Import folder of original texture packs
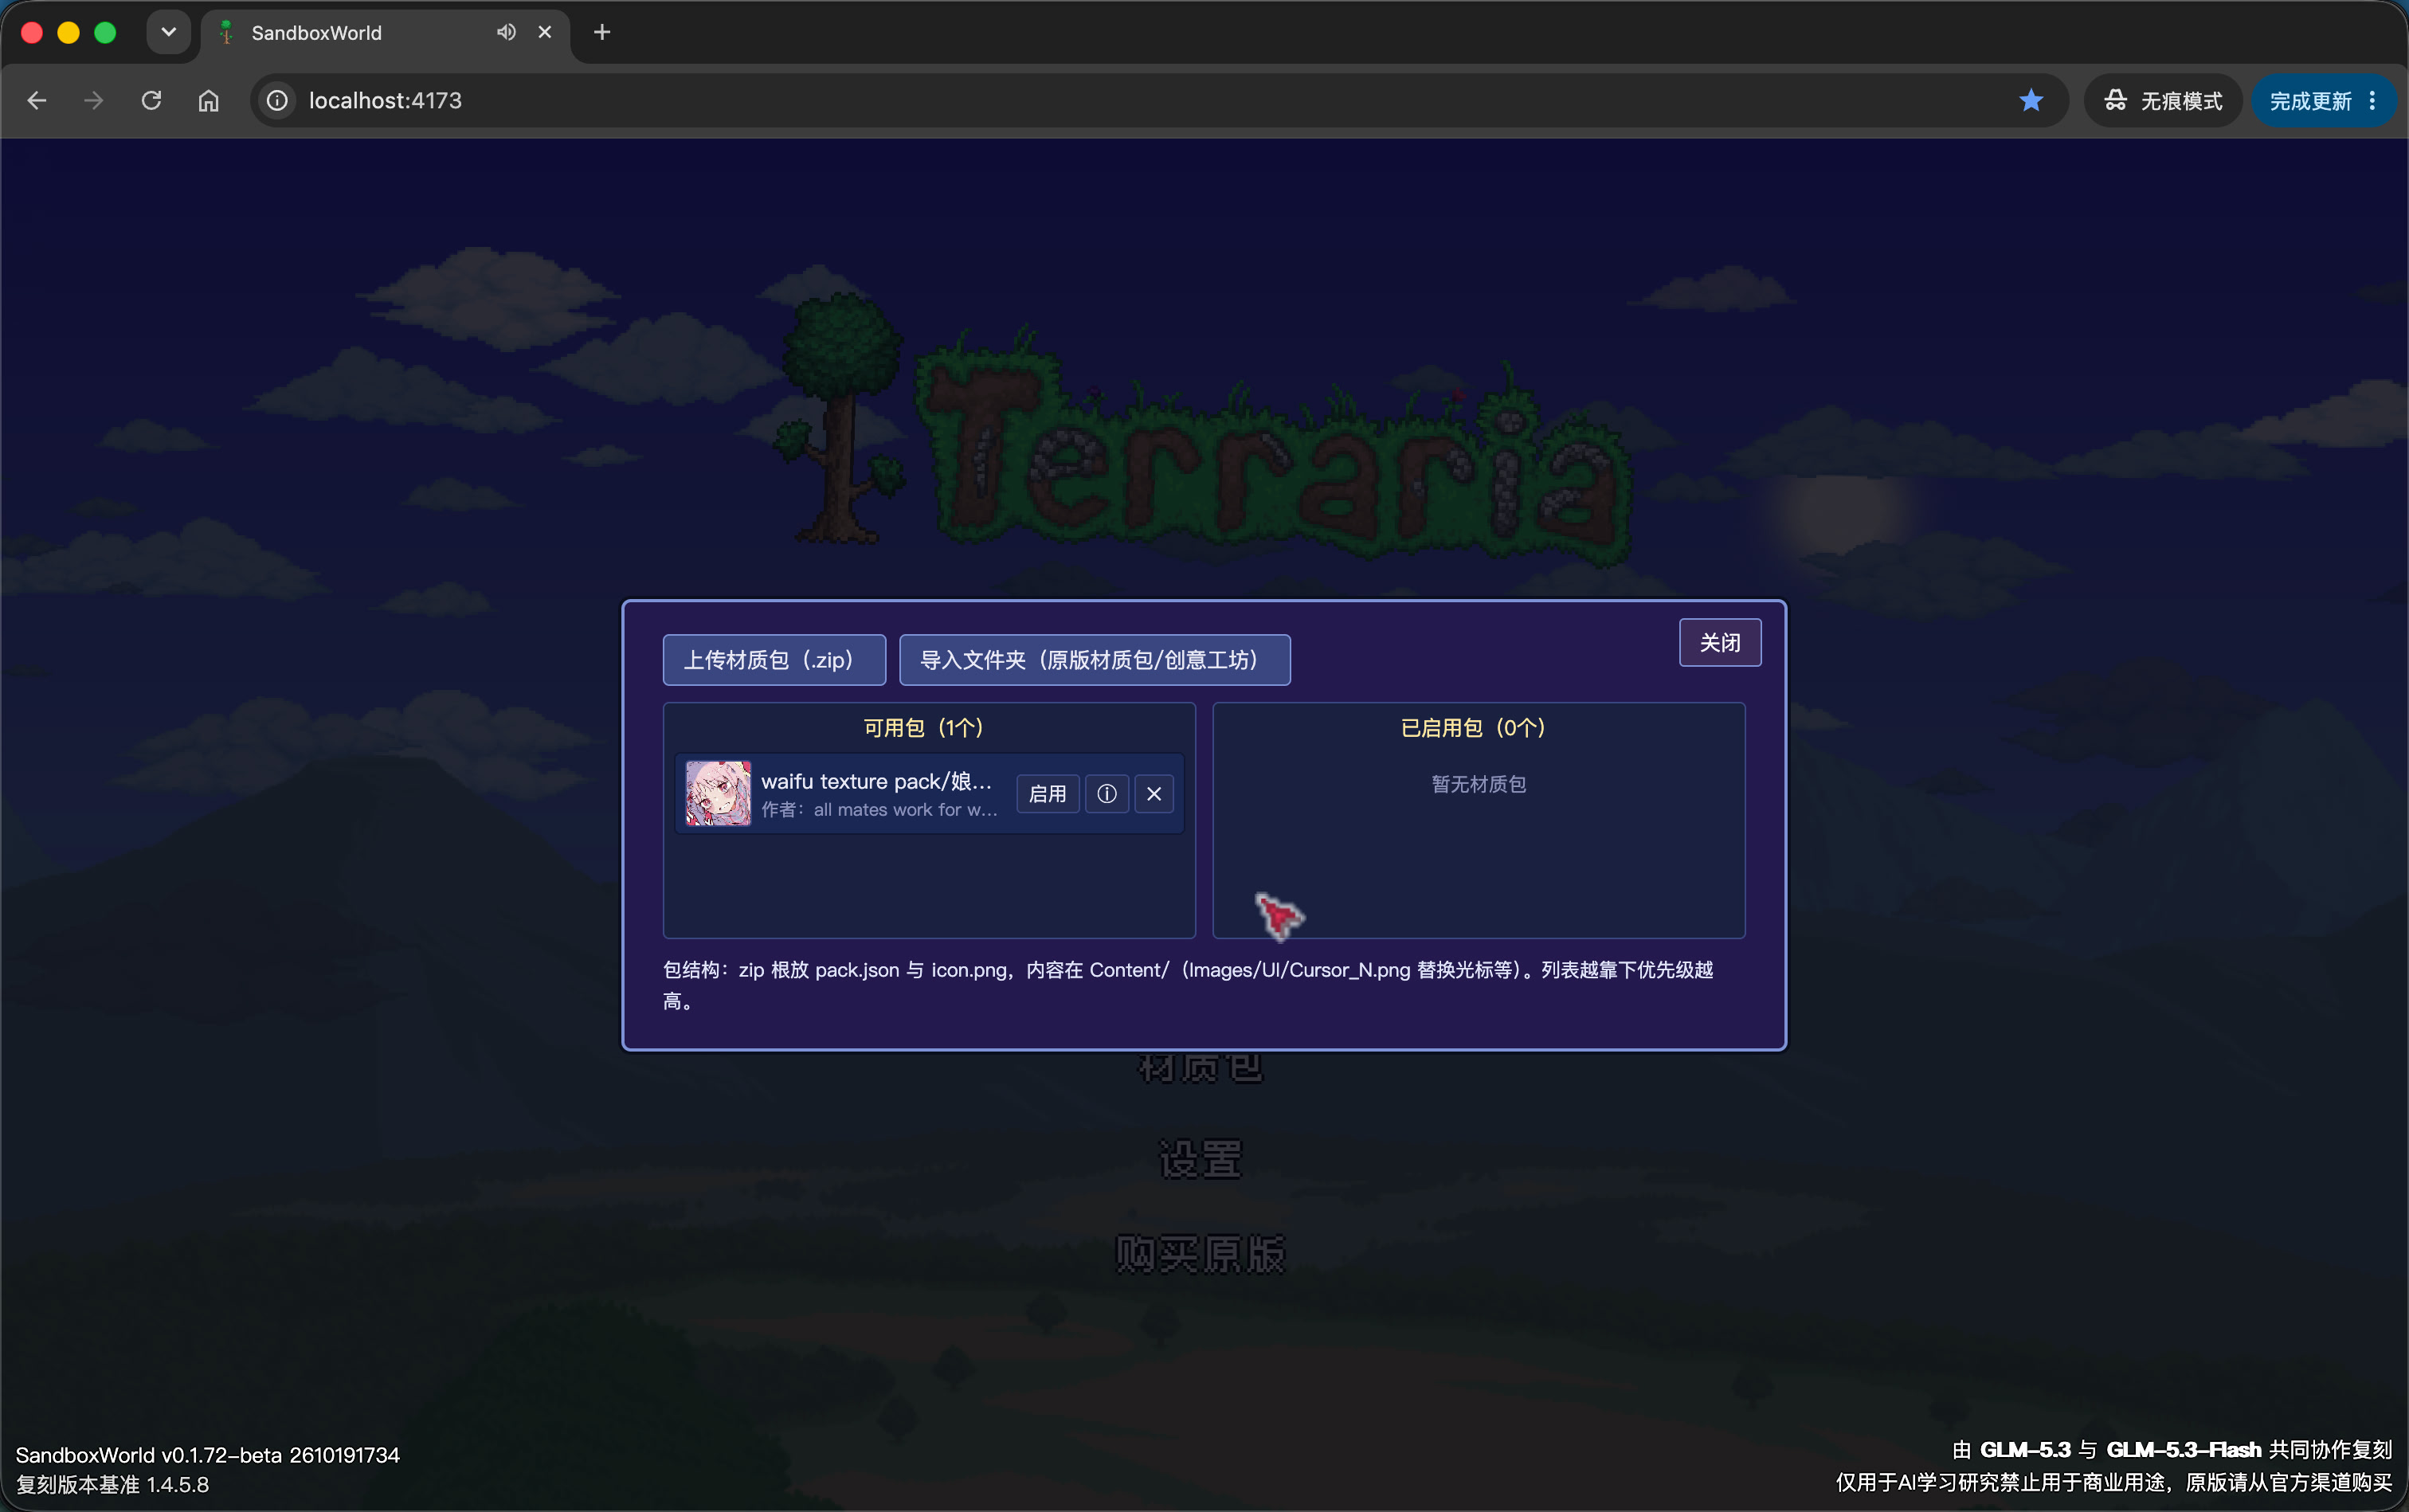The image size is (2409, 1512). pos(1094,660)
